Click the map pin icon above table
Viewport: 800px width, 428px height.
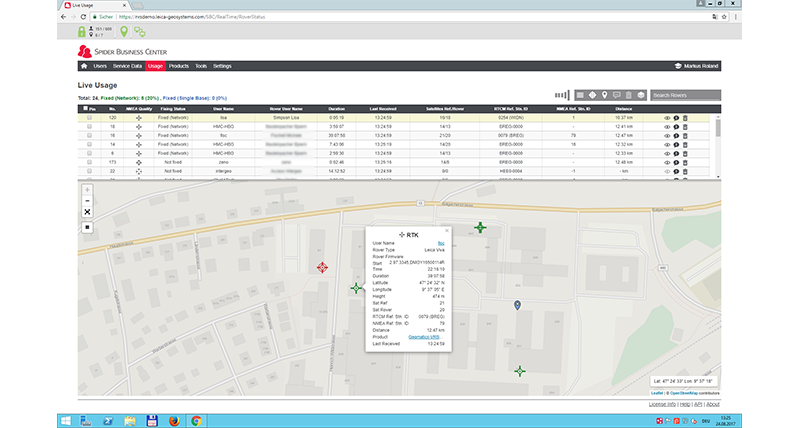coord(604,95)
